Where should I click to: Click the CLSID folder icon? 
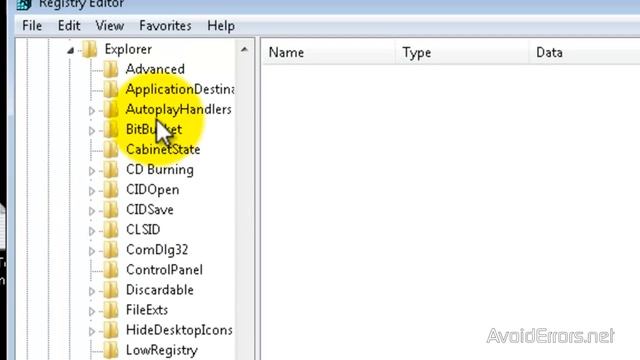(111, 229)
